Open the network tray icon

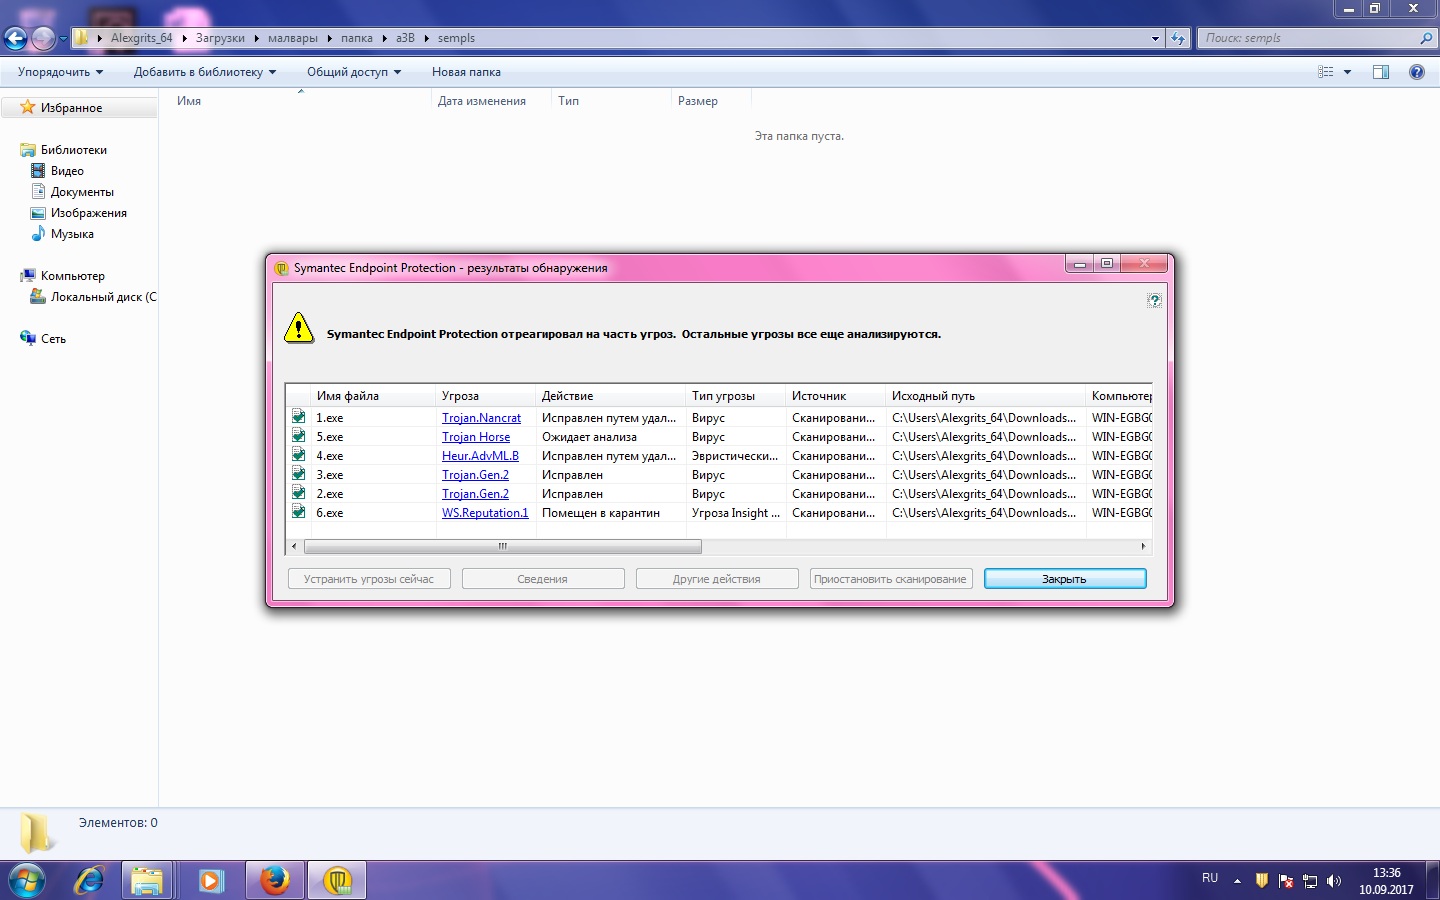tap(1310, 880)
